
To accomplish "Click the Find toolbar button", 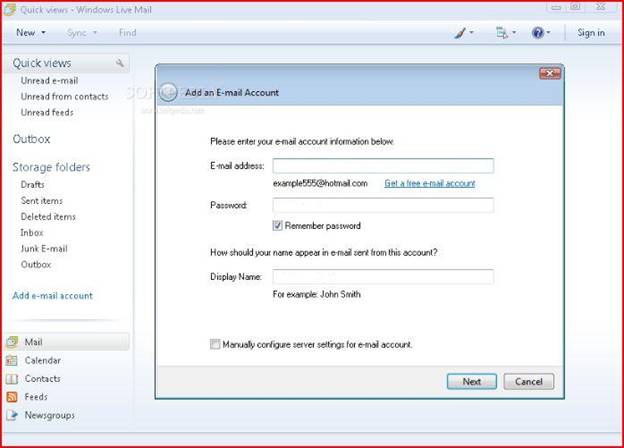I will [127, 33].
